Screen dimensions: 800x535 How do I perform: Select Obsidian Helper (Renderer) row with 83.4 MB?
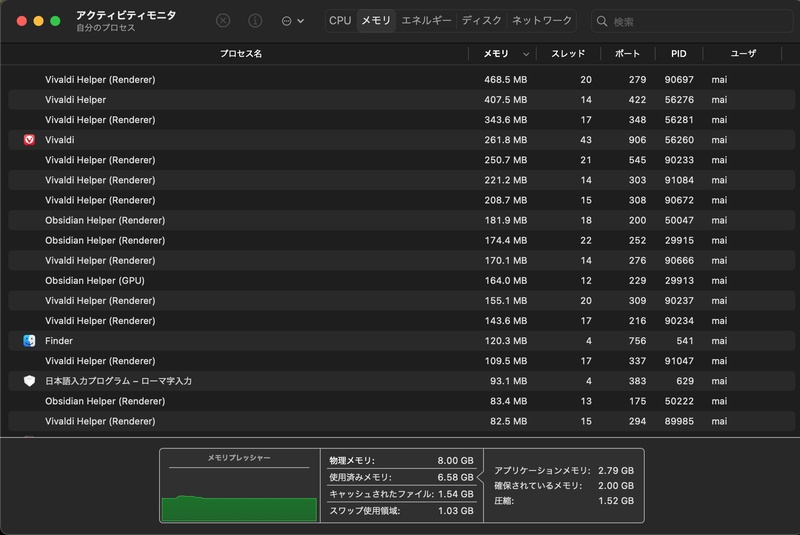coord(402,401)
